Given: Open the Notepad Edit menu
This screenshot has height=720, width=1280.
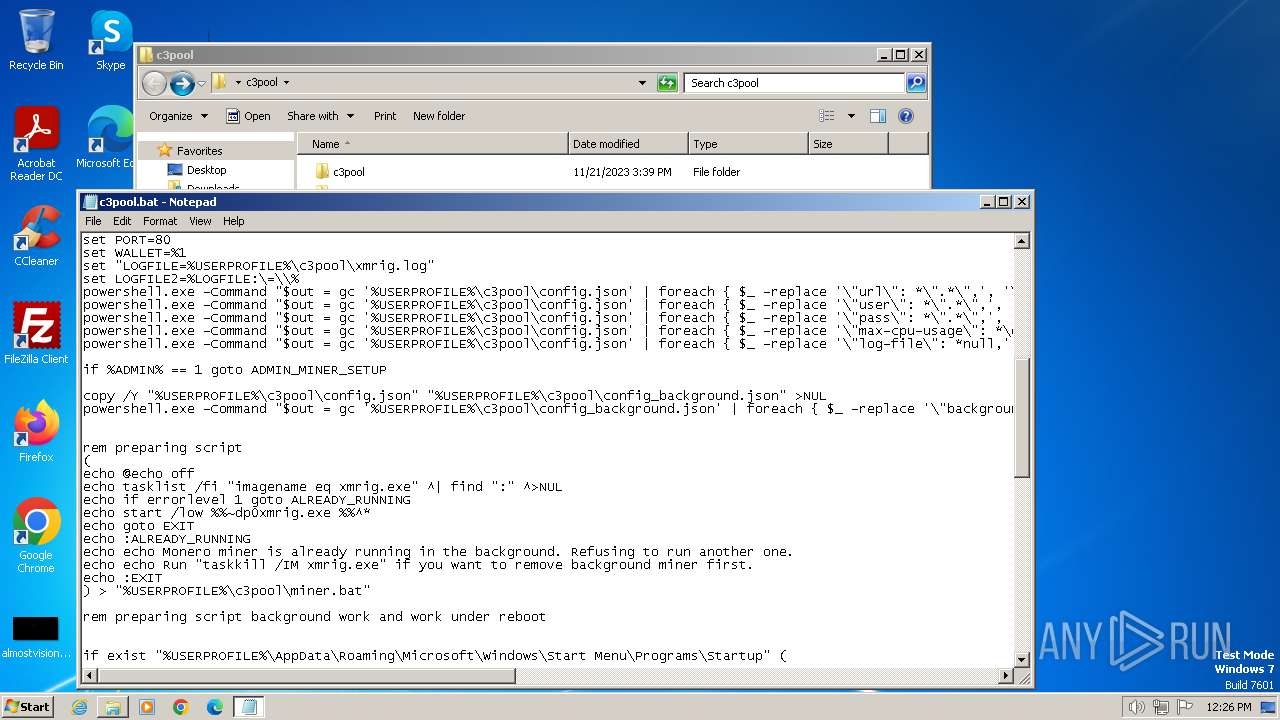Looking at the screenshot, I should click(122, 221).
